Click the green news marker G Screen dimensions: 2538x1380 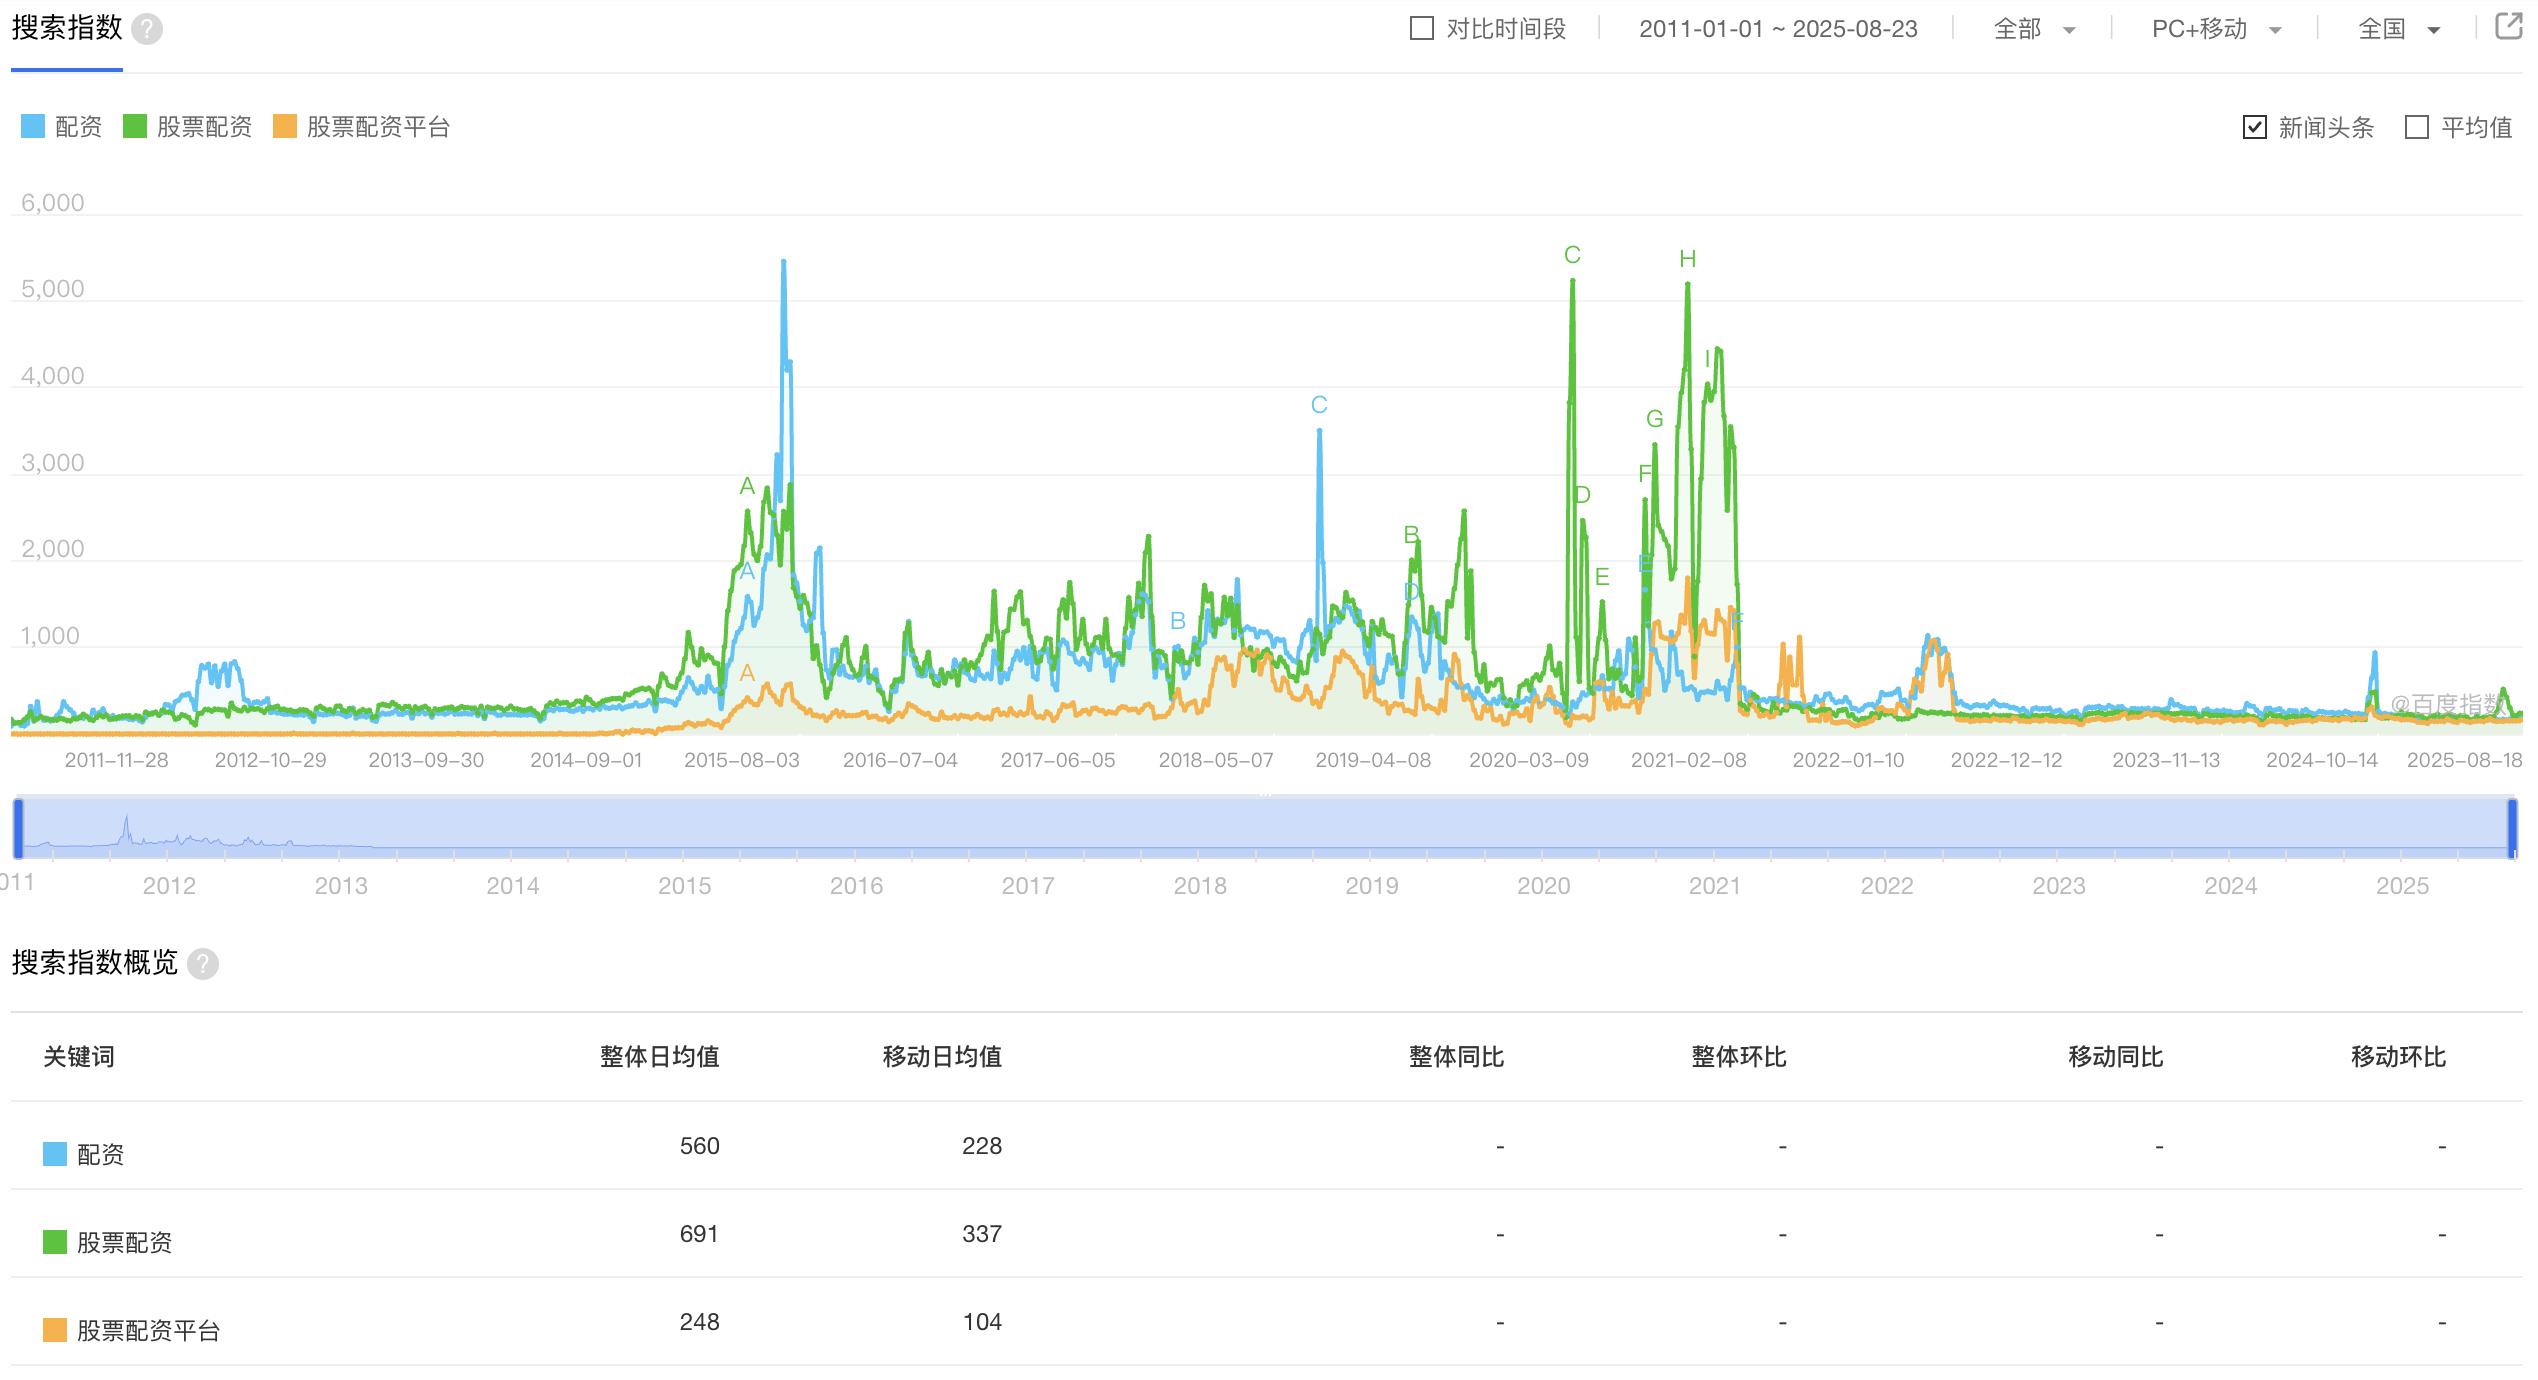coord(1655,420)
